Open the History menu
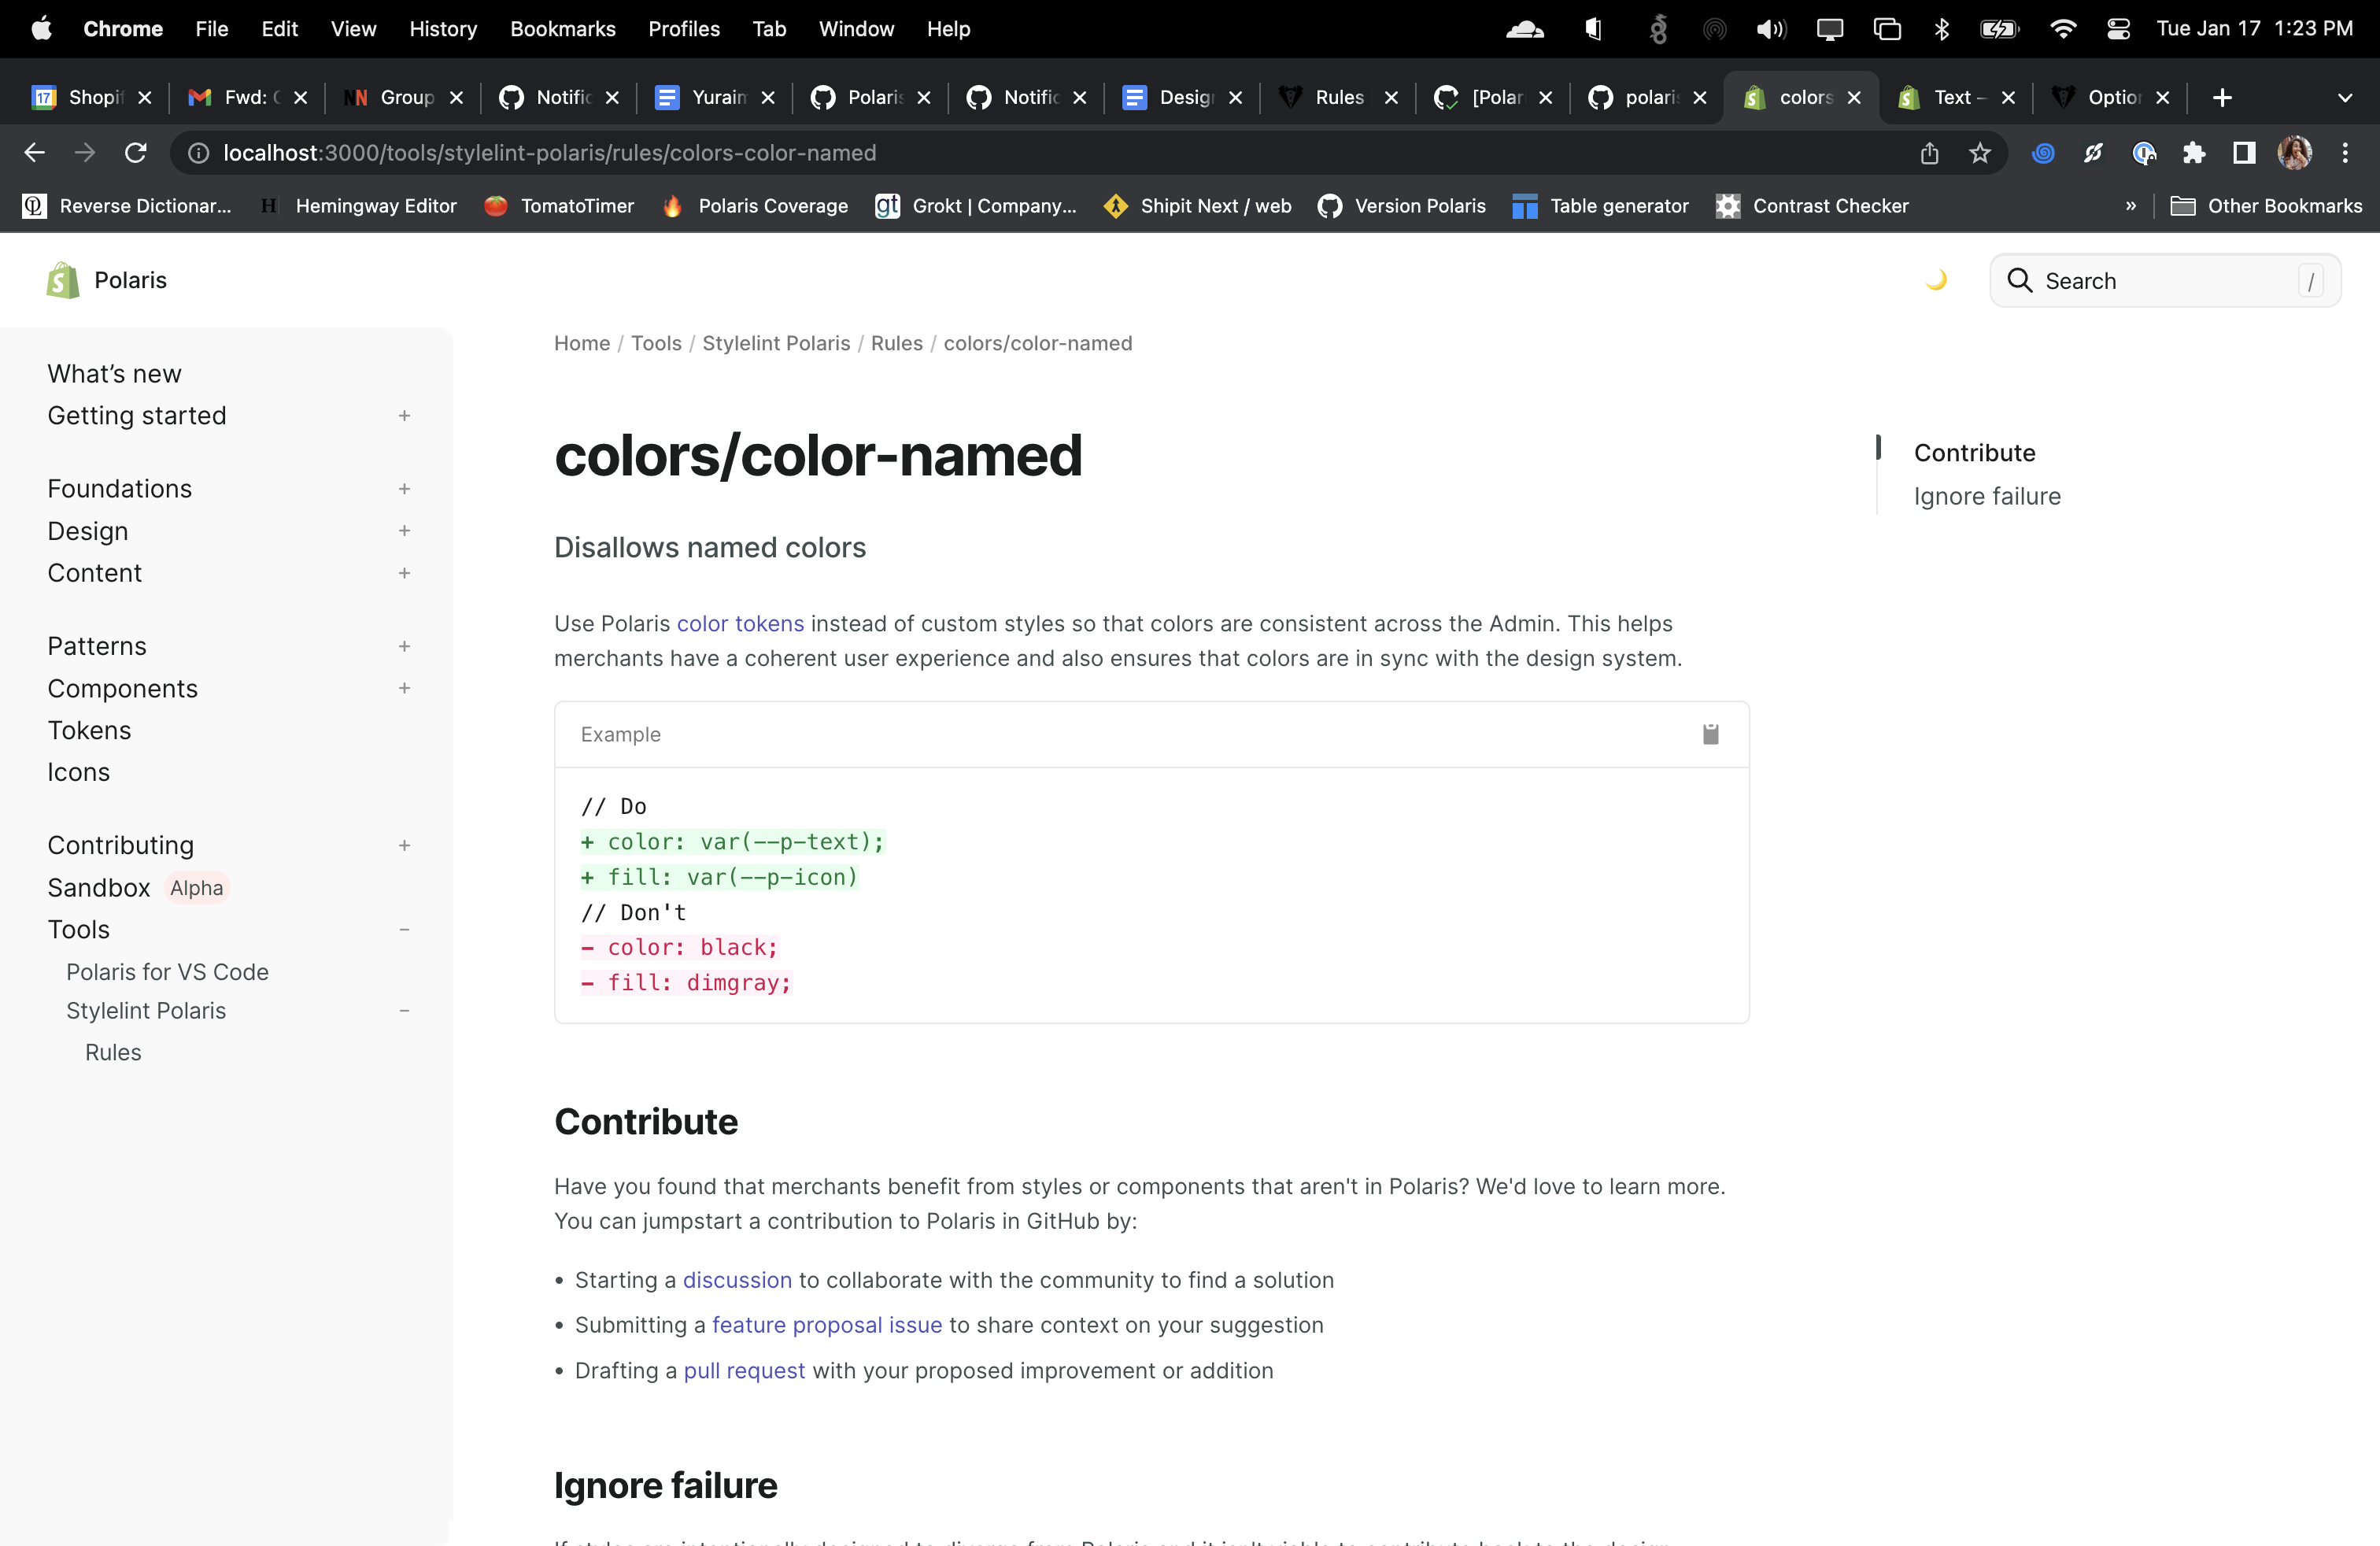The image size is (2380, 1546). 442,29
